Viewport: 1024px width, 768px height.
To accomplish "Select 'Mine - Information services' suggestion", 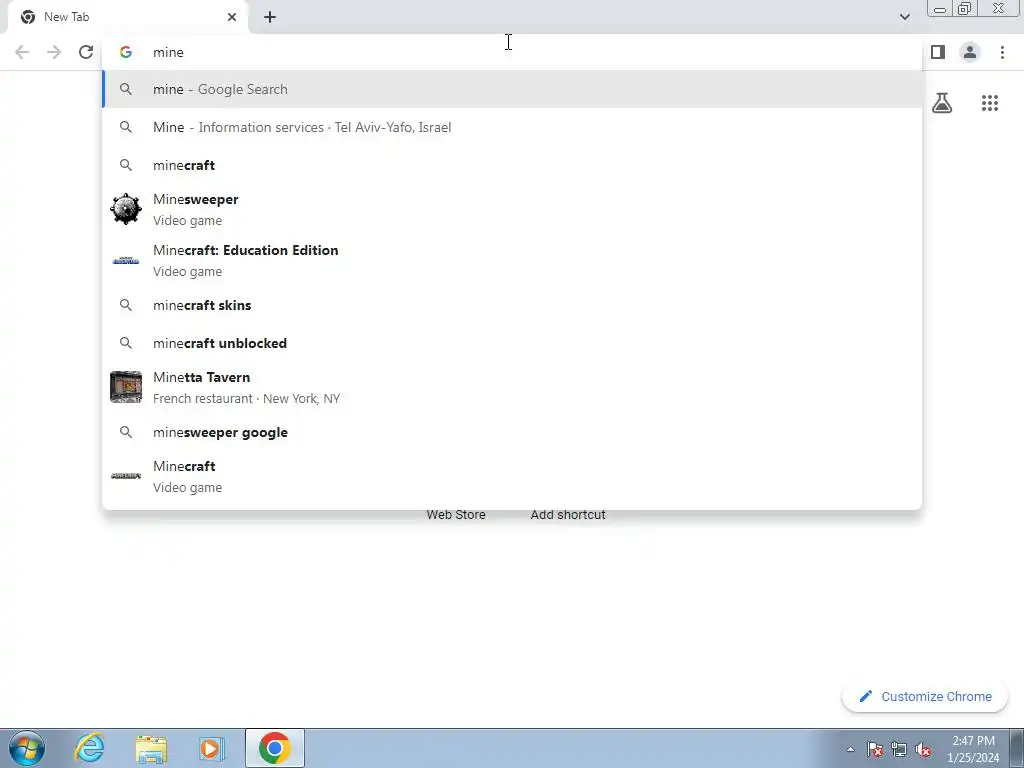I will pos(512,127).
